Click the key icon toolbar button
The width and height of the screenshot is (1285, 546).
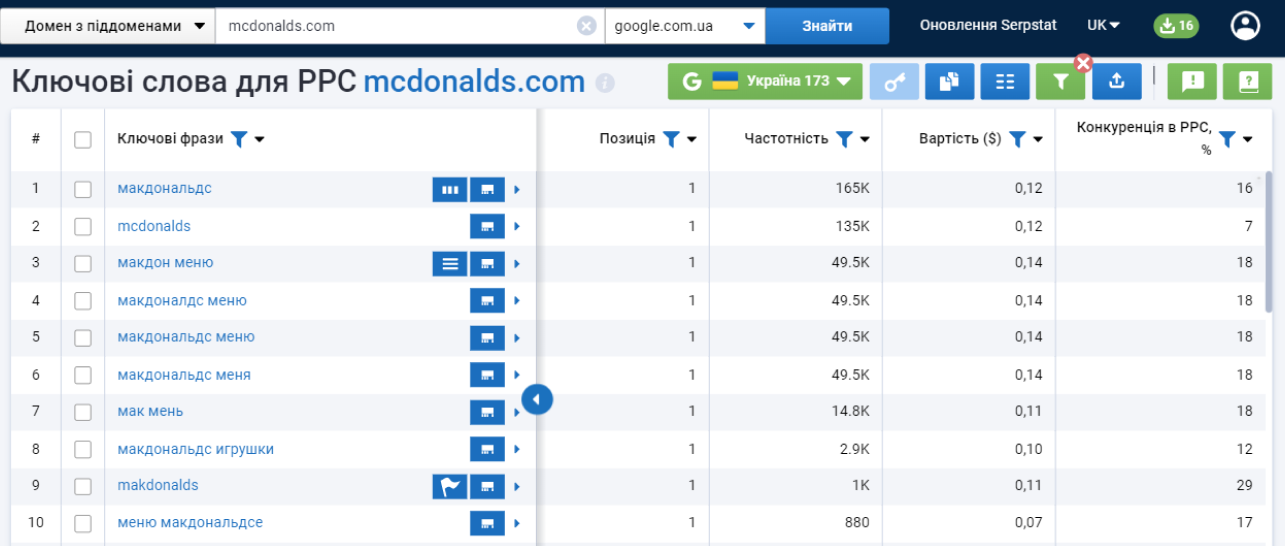pyautogui.click(x=894, y=82)
